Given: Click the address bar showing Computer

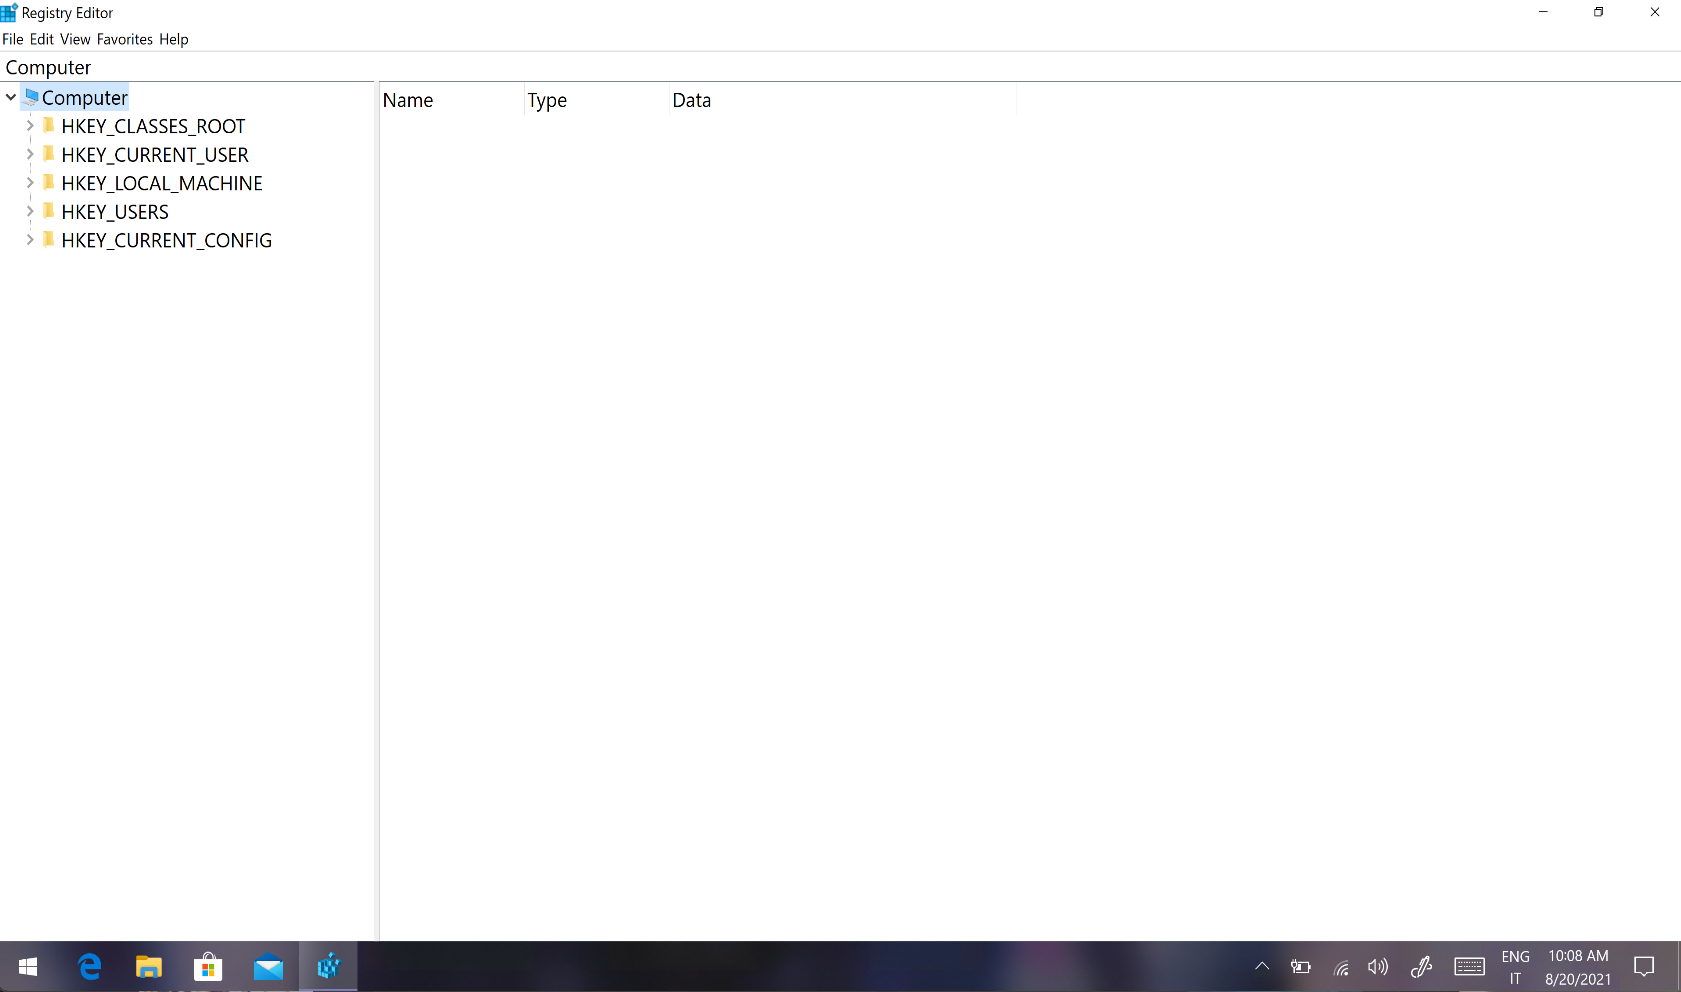Looking at the screenshot, I should pos(840,67).
